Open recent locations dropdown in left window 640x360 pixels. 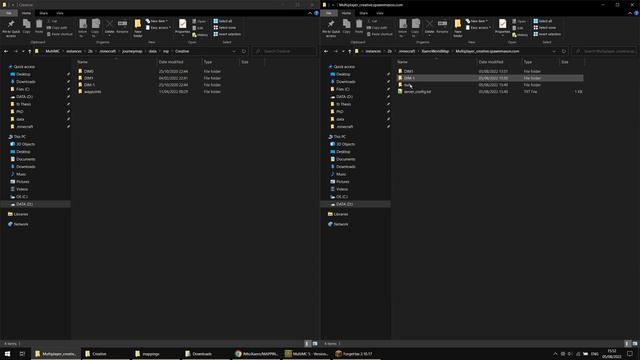23,51
